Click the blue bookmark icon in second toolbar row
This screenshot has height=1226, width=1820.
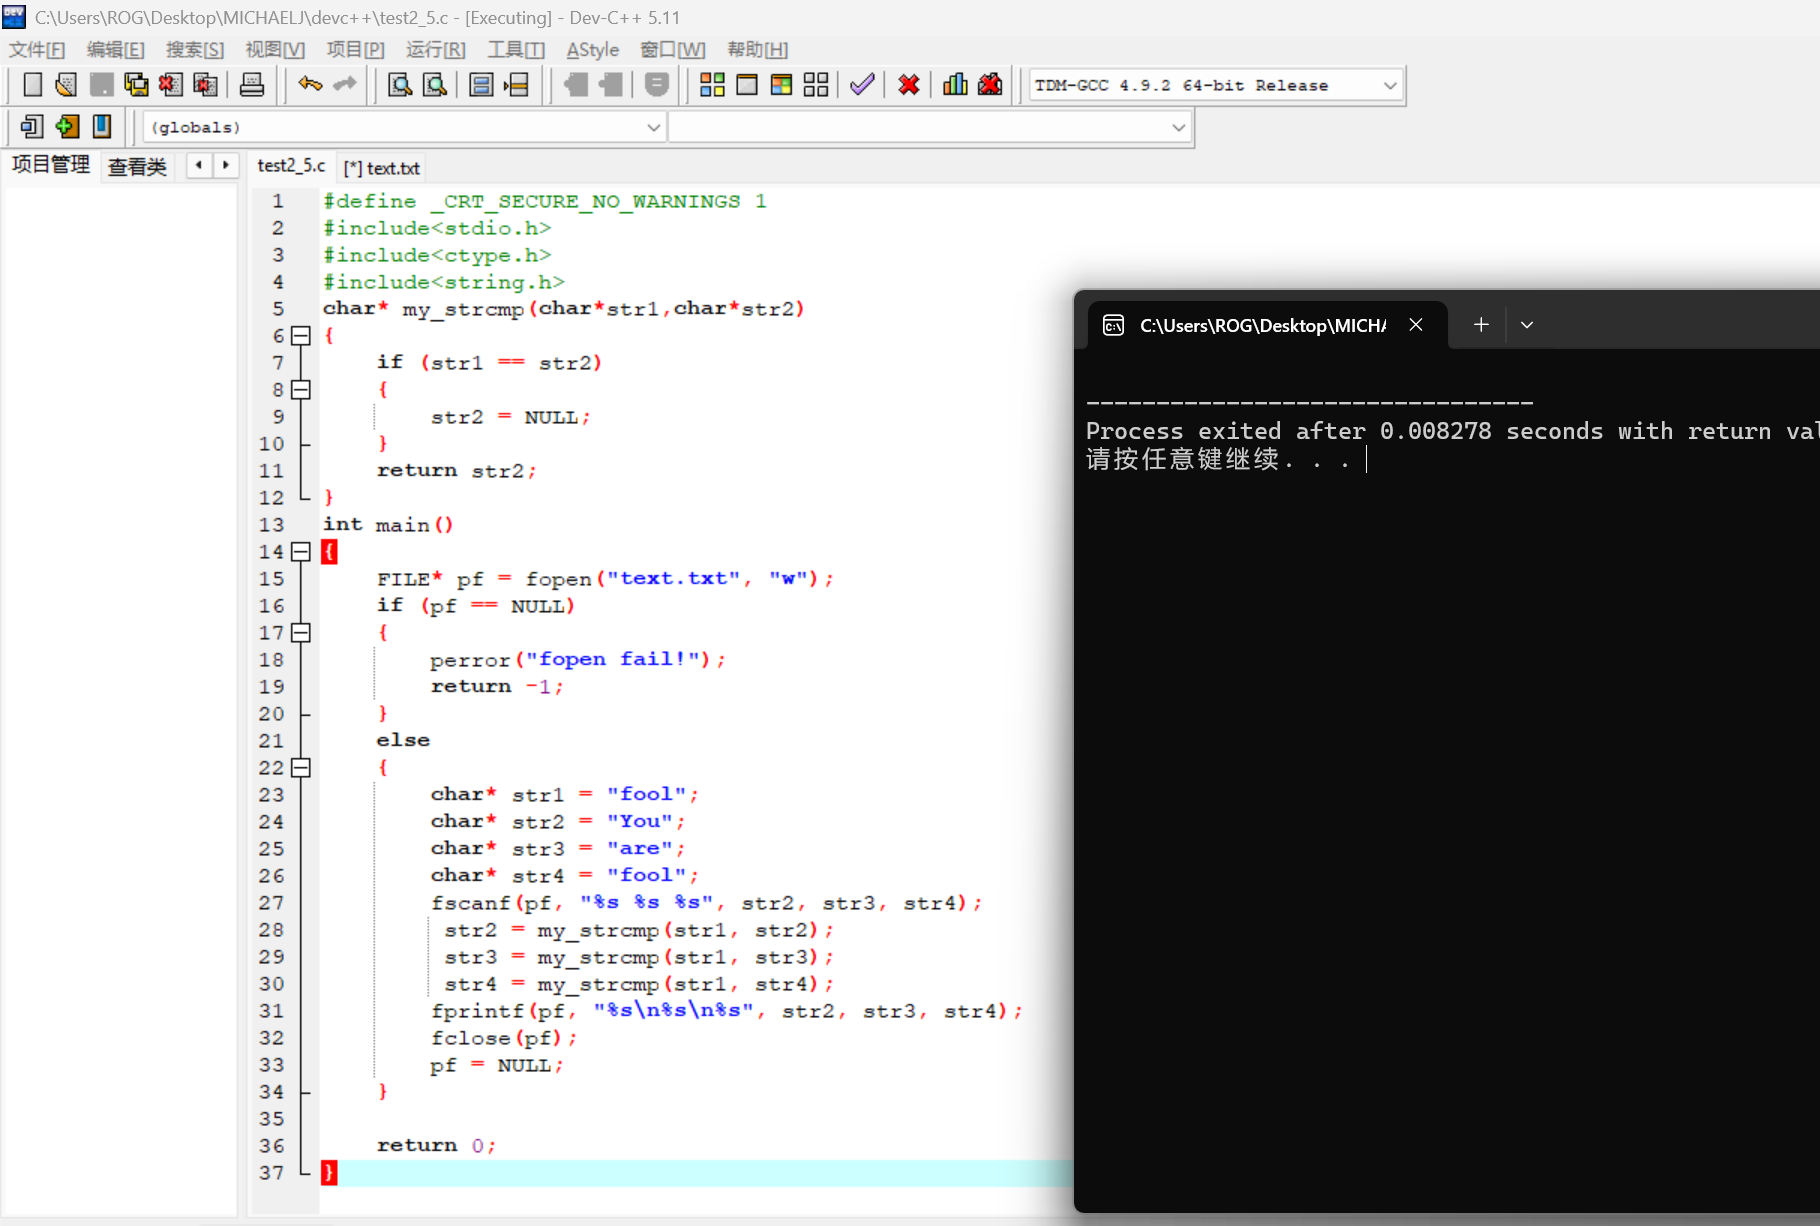[x=102, y=126]
